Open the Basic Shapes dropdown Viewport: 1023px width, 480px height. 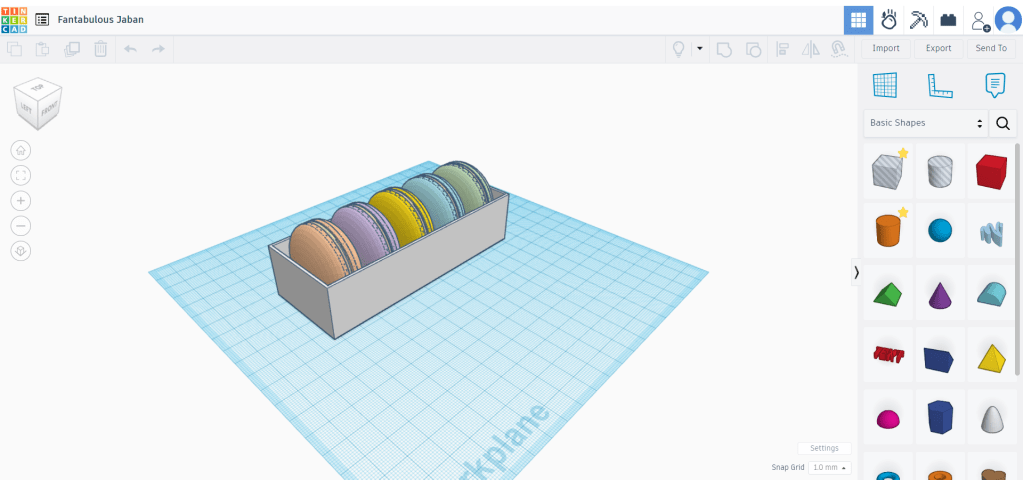926,123
